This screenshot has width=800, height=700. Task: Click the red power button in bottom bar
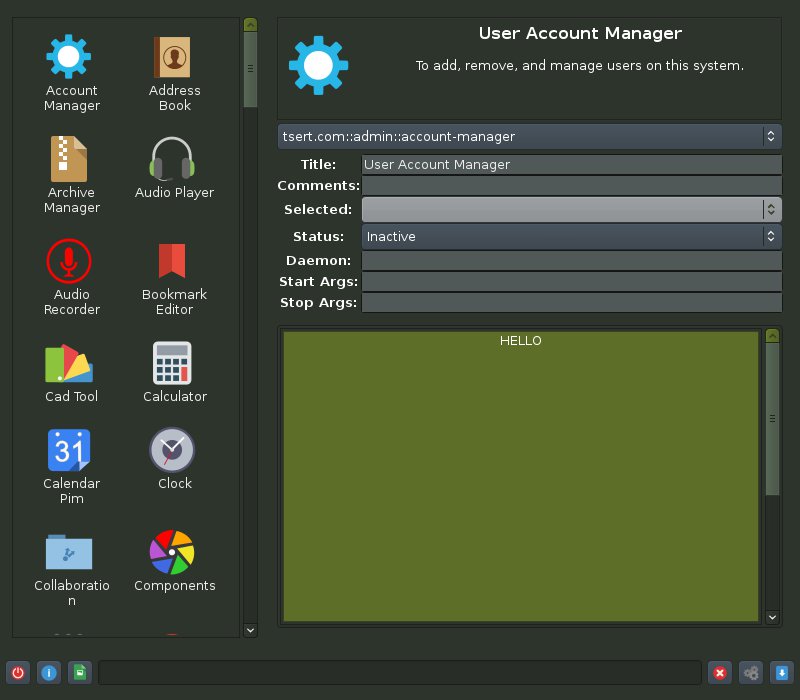click(18, 673)
